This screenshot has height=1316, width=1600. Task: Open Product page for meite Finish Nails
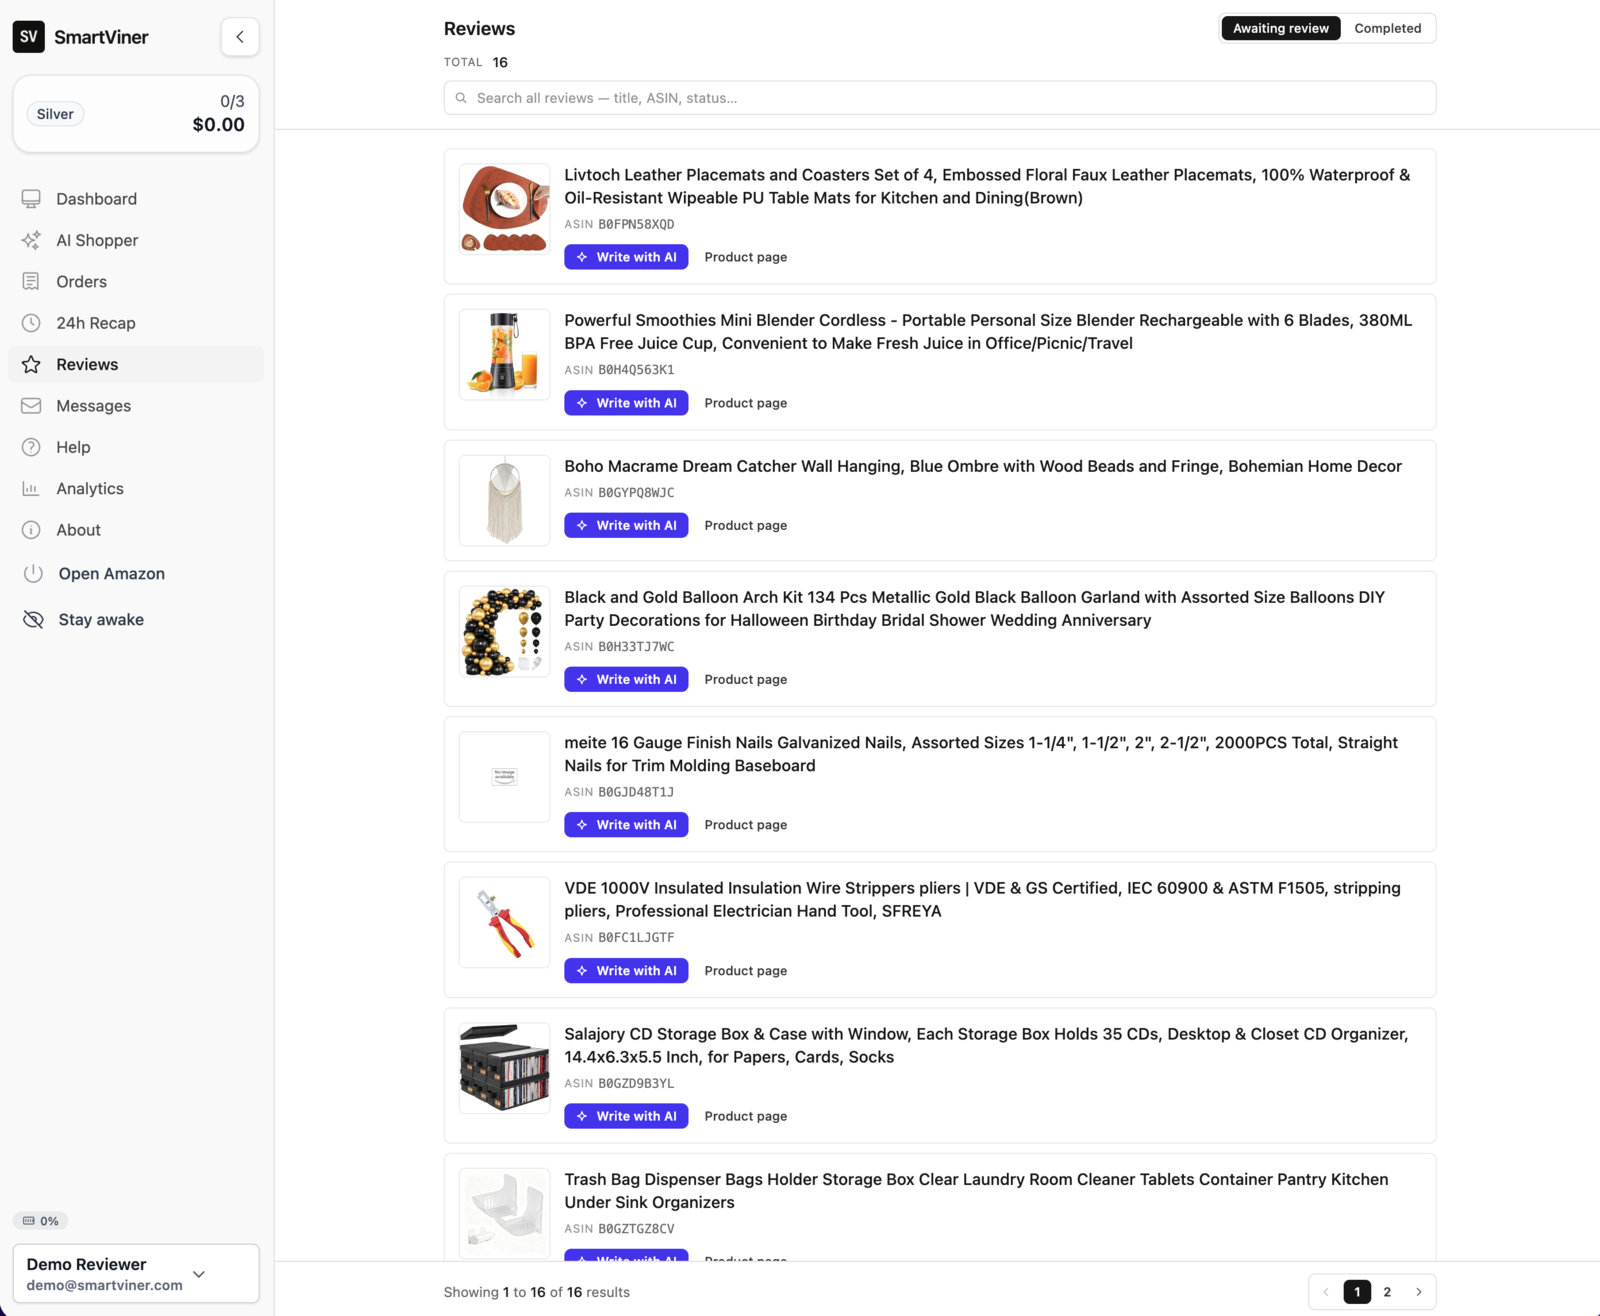[746, 825]
